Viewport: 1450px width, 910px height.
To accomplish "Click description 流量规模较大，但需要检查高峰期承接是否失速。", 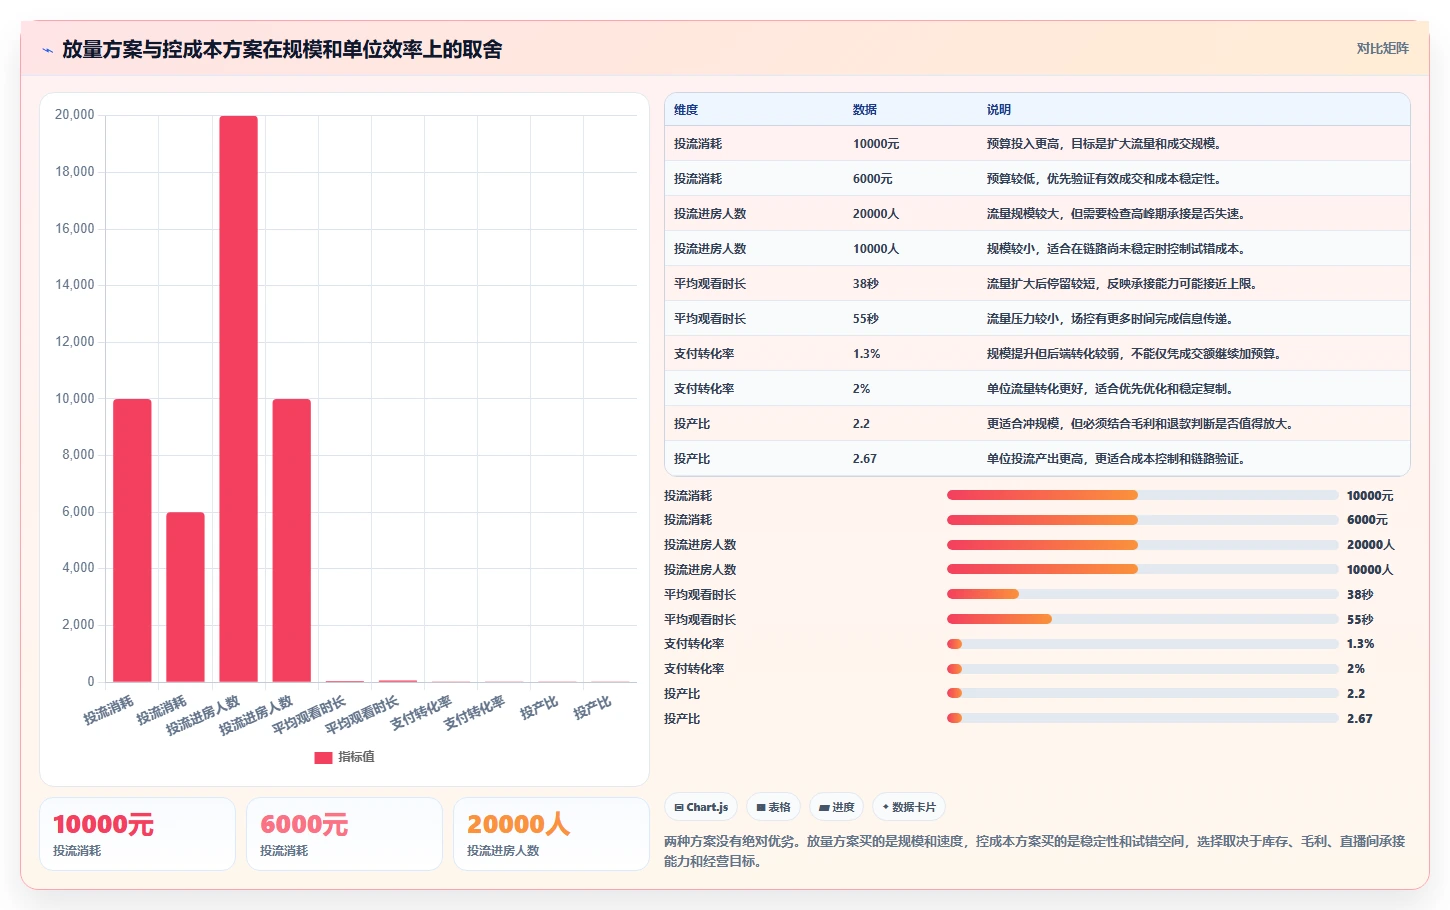I will 1116,214.
